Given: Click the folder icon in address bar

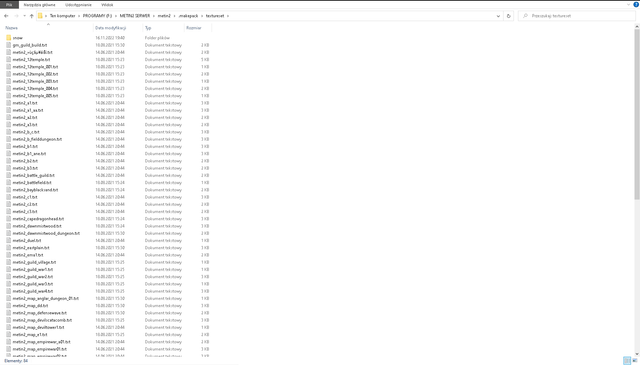Looking at the screenshot, I should pos(40,16).
